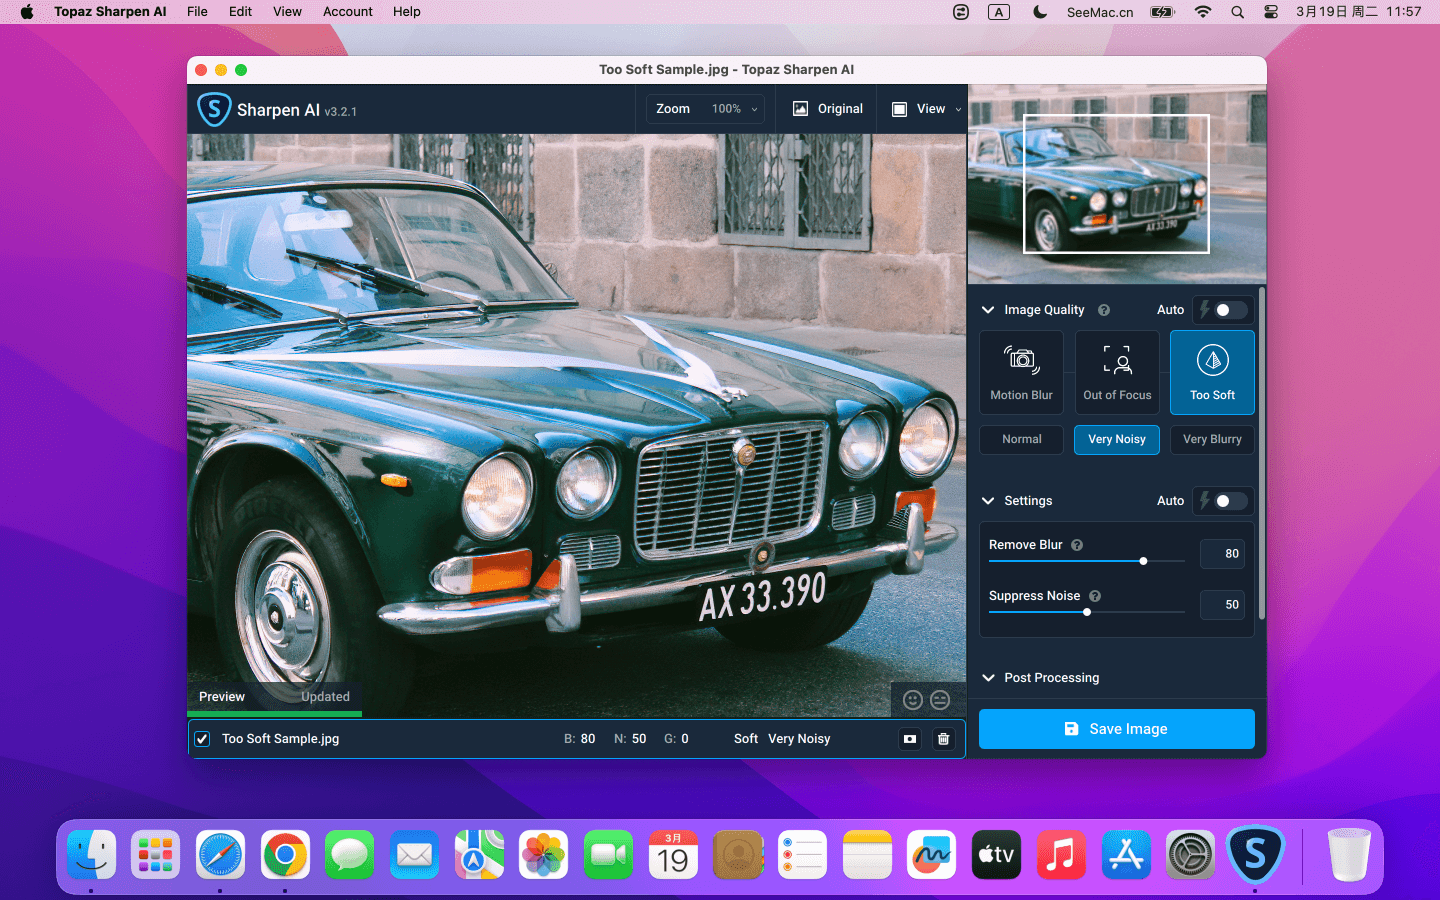The width and height of the screenshot is (1440, 900).
Task: Open the File menu
Action: click(x=197, y=12)
